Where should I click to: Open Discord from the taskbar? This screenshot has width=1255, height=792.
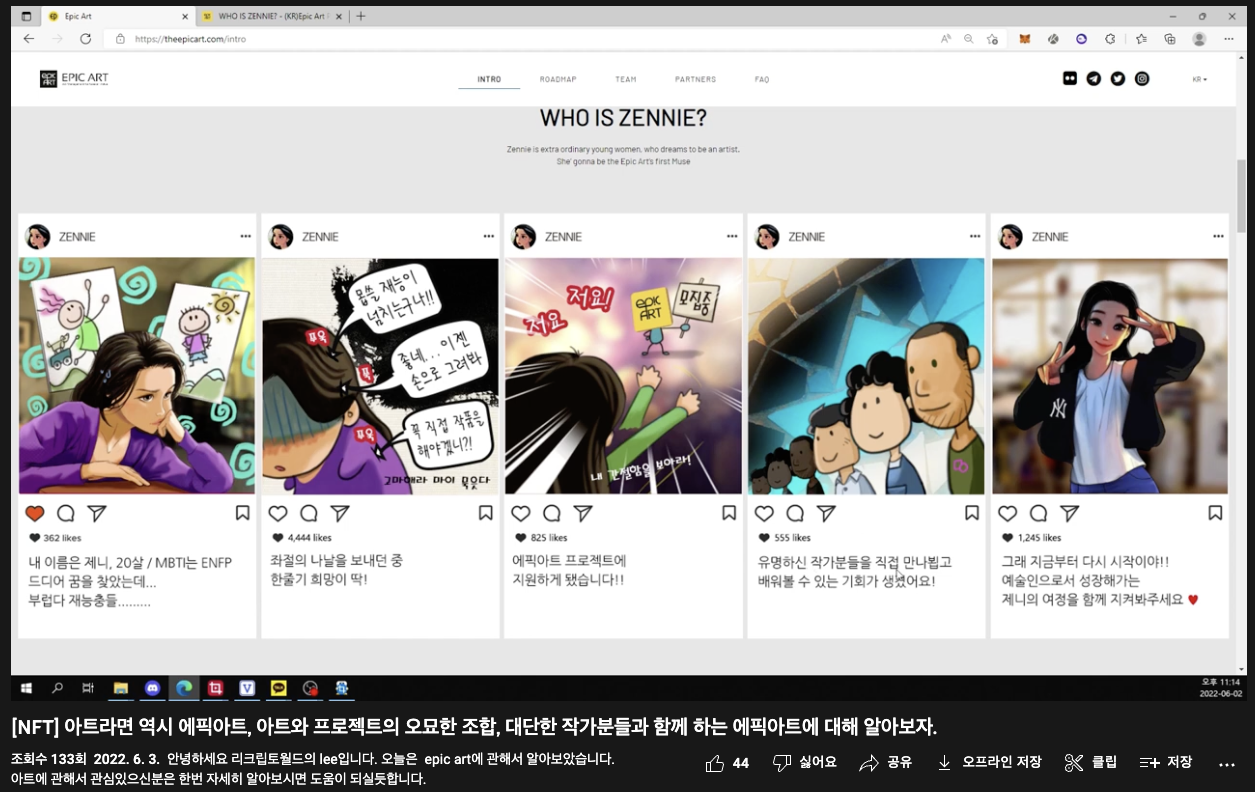pyautogui.click(x=151, y=688)
